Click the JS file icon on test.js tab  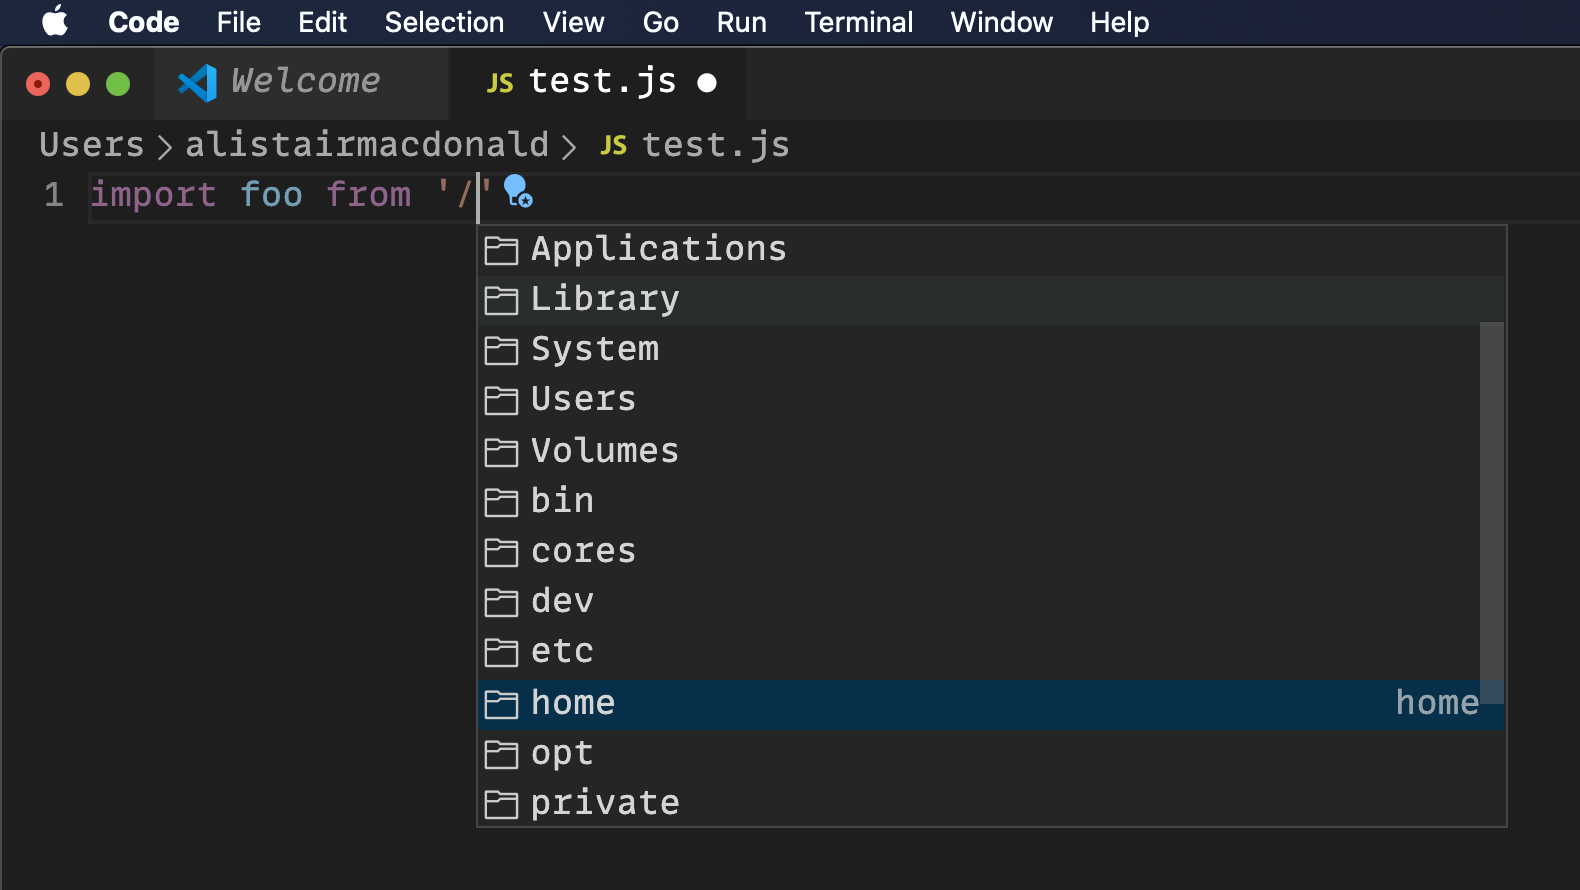[x=500, y=83]
